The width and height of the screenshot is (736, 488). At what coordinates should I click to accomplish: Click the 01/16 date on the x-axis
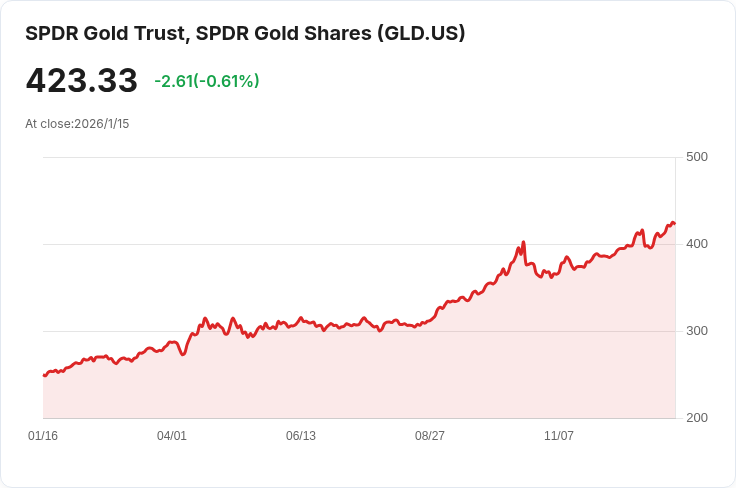(43, 436)
